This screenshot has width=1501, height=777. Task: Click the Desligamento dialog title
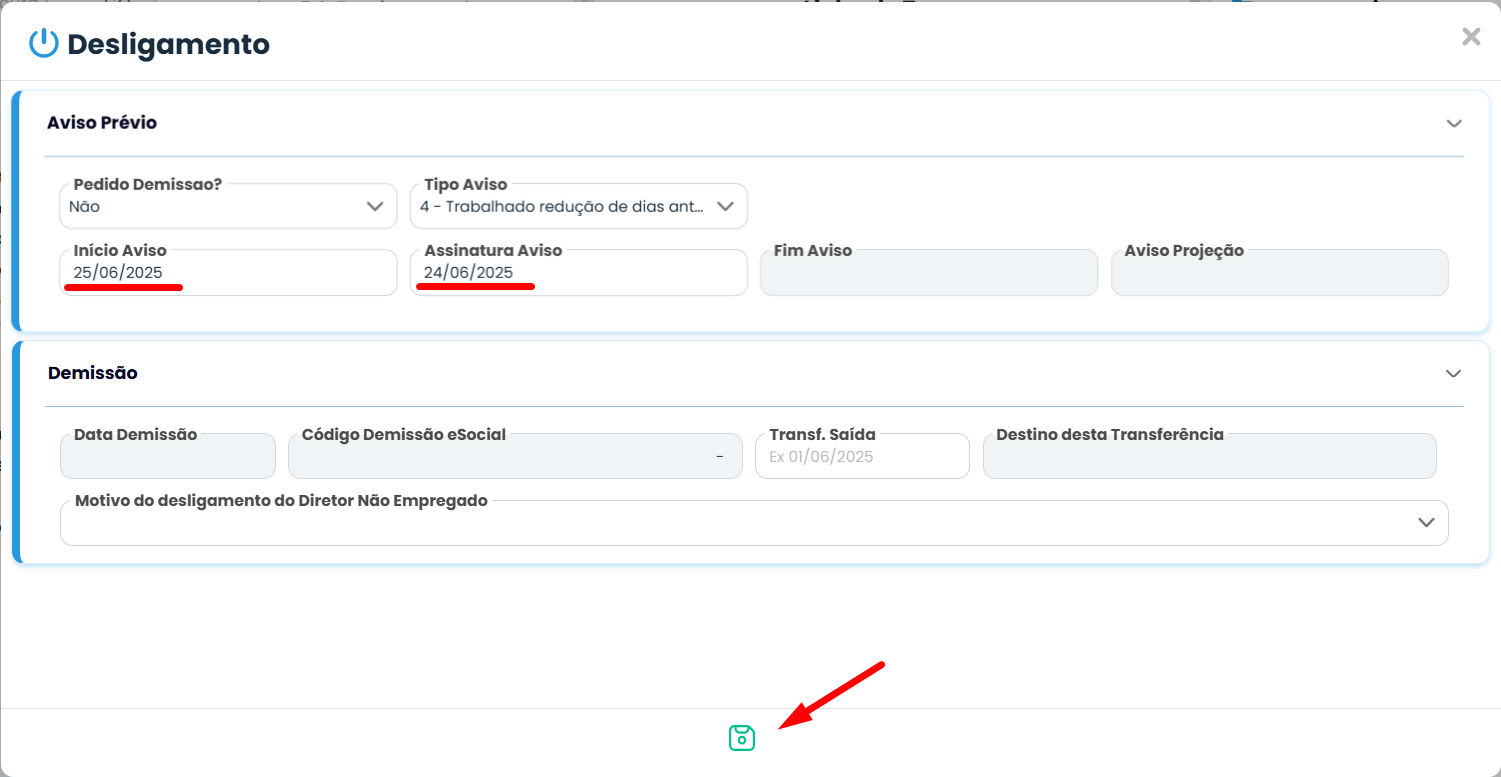pyautogui.click(x=169, y=45)
